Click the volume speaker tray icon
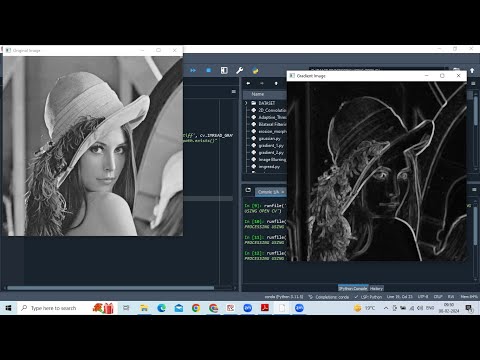The width and height of the screenshot is (480, 360). pyautogui.click(x=420, y=308)
